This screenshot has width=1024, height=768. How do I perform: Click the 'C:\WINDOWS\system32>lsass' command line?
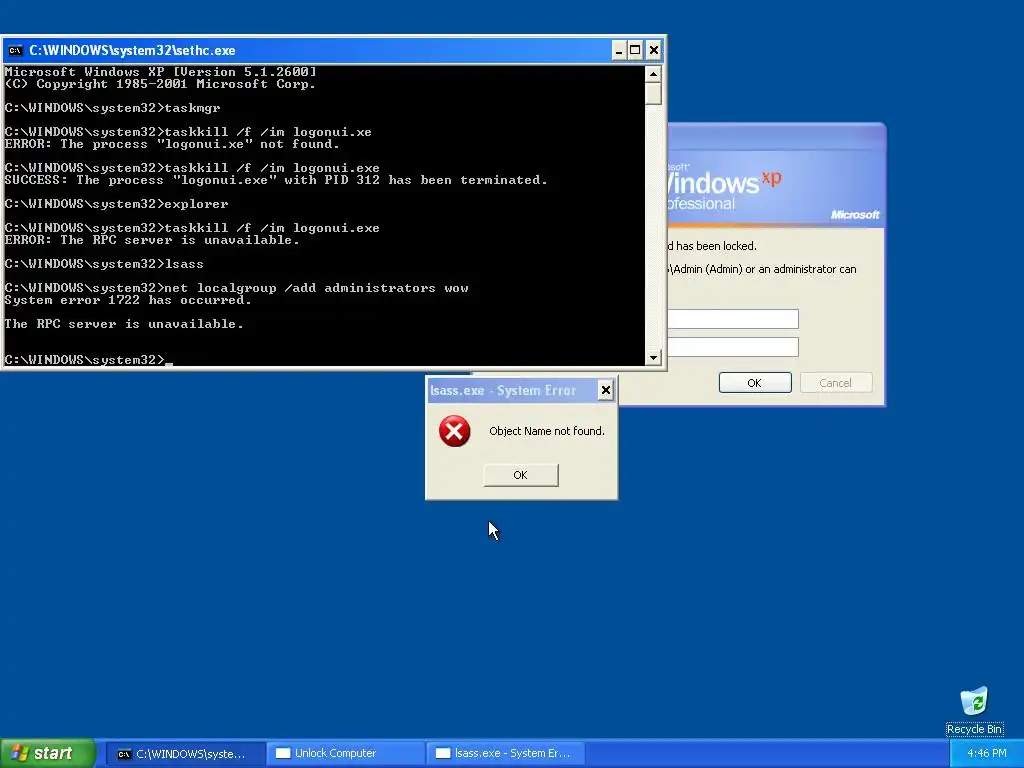[x=104, y=264]
